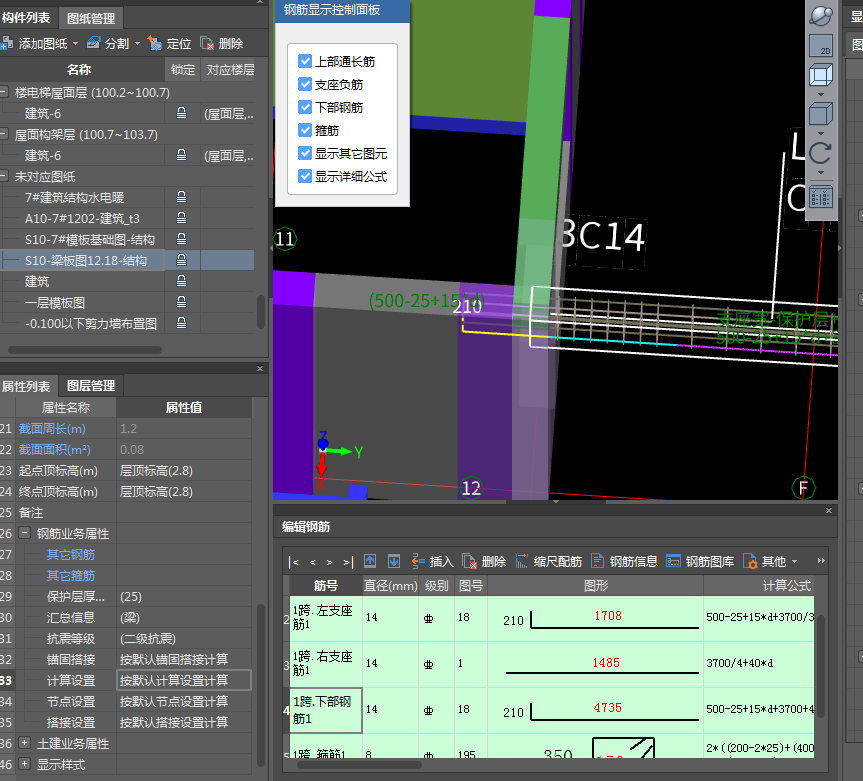Viewport: 863px width, 781px height.
Task: Switch to 图层管理 tab
Action: point(91,386)
